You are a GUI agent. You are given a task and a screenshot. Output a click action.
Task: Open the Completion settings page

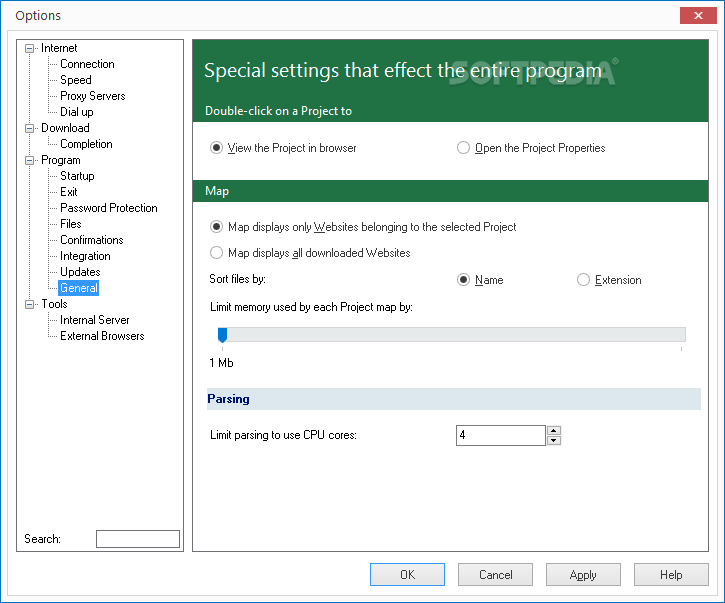(86, 144)
